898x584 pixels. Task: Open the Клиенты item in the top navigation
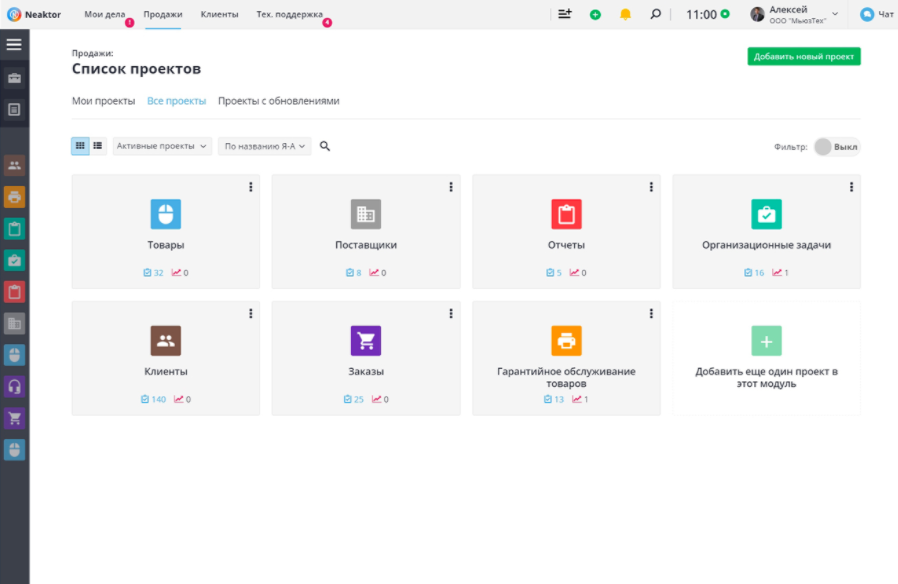[x=219, y=14]
